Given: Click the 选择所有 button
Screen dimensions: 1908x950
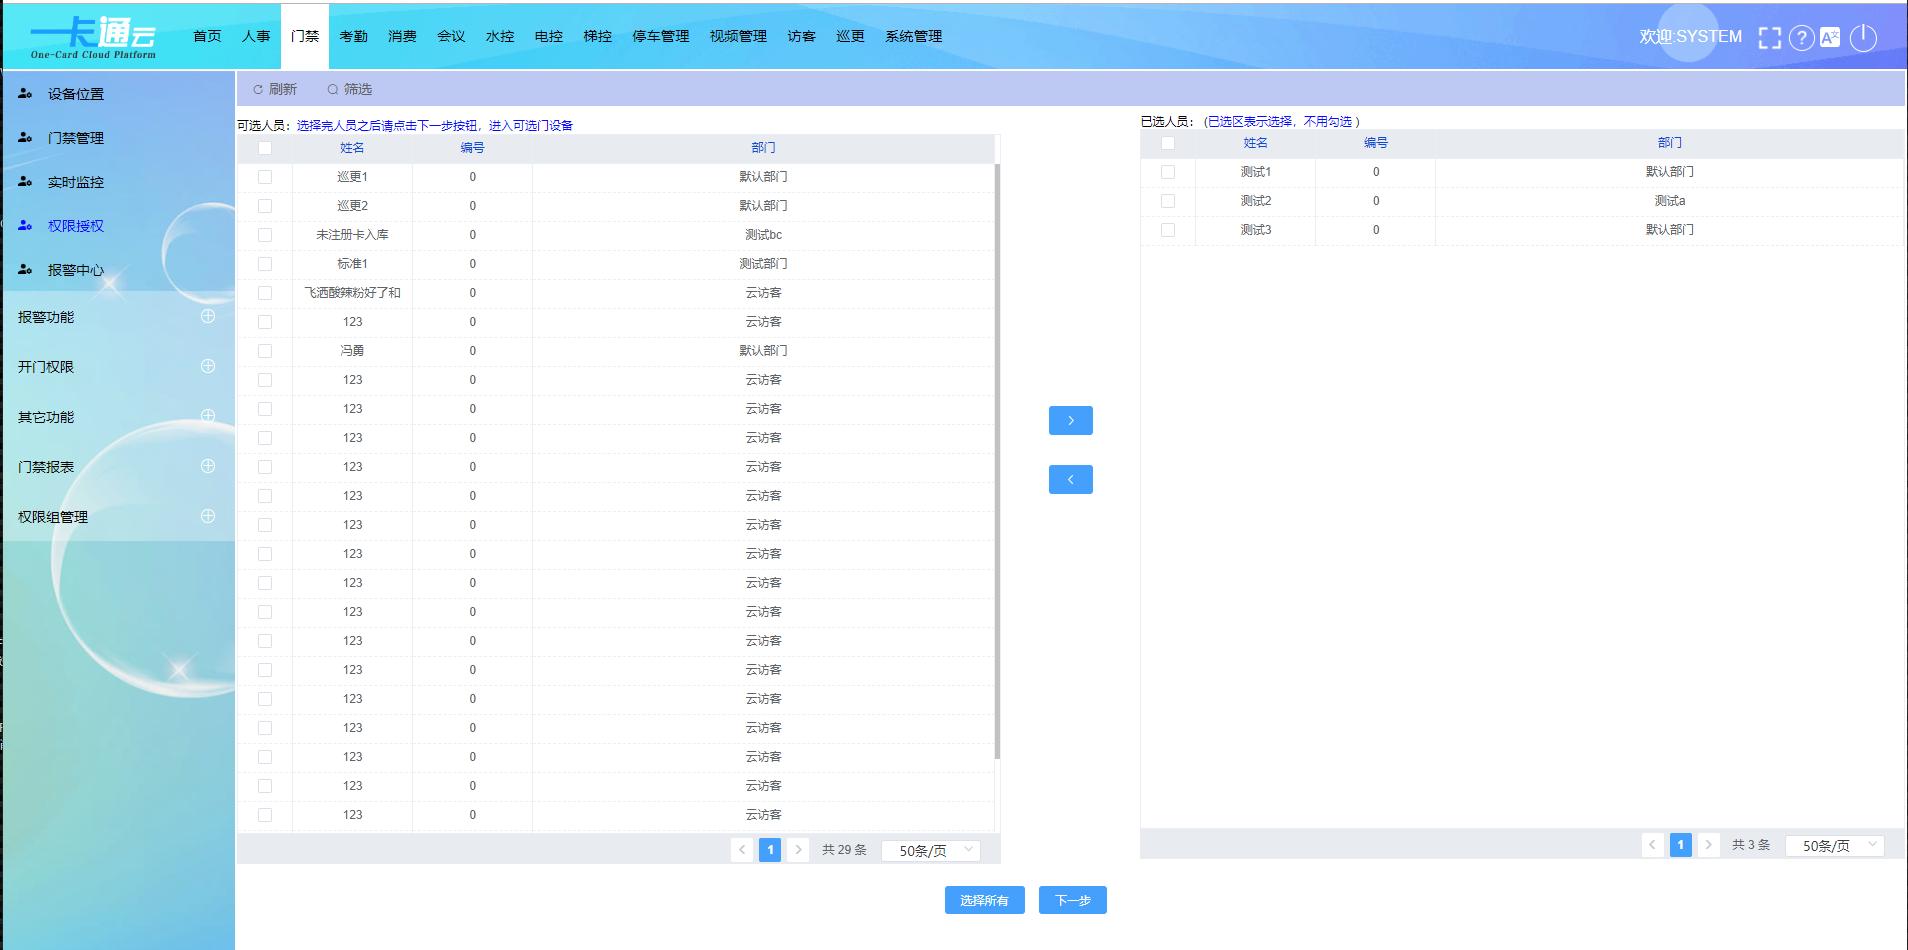Looking at the screenshot, I should pyautogui.click(x=984, y=901).
